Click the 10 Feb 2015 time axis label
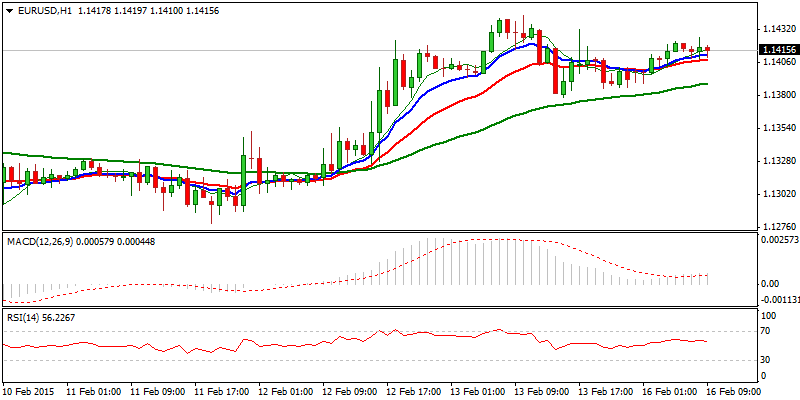The width and height of the screenshot is (800, 400). [27, 391]
